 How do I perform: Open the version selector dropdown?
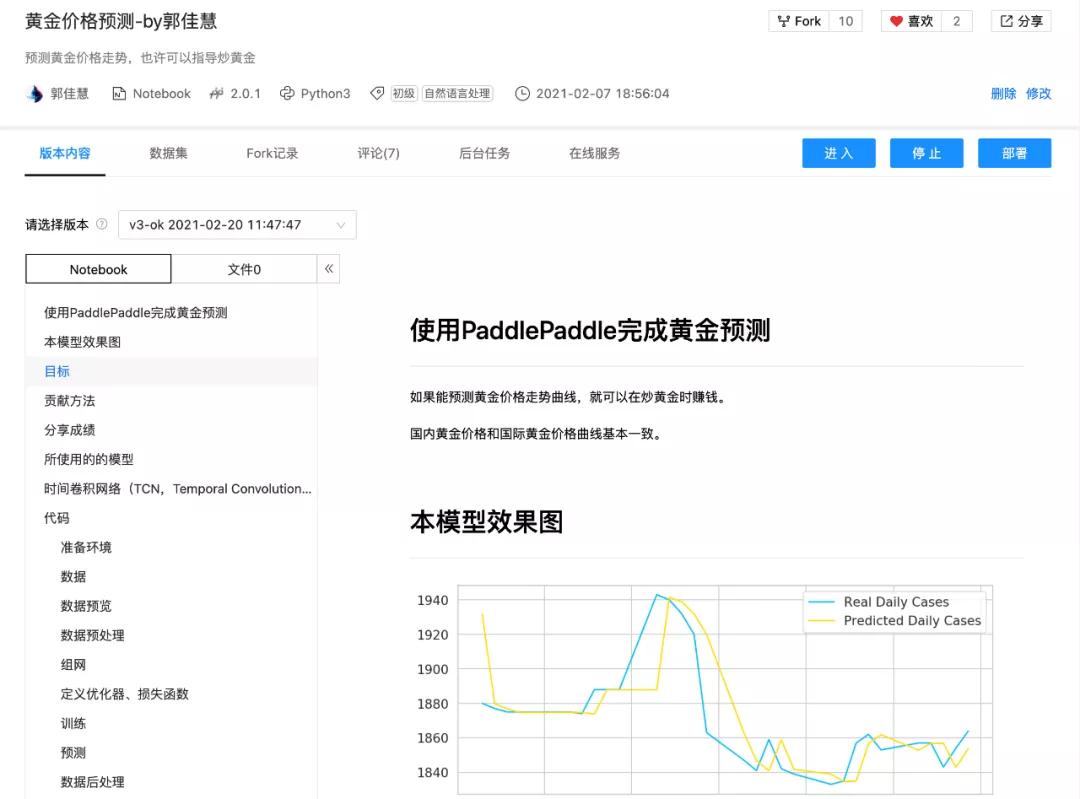[x=237, y=225]
